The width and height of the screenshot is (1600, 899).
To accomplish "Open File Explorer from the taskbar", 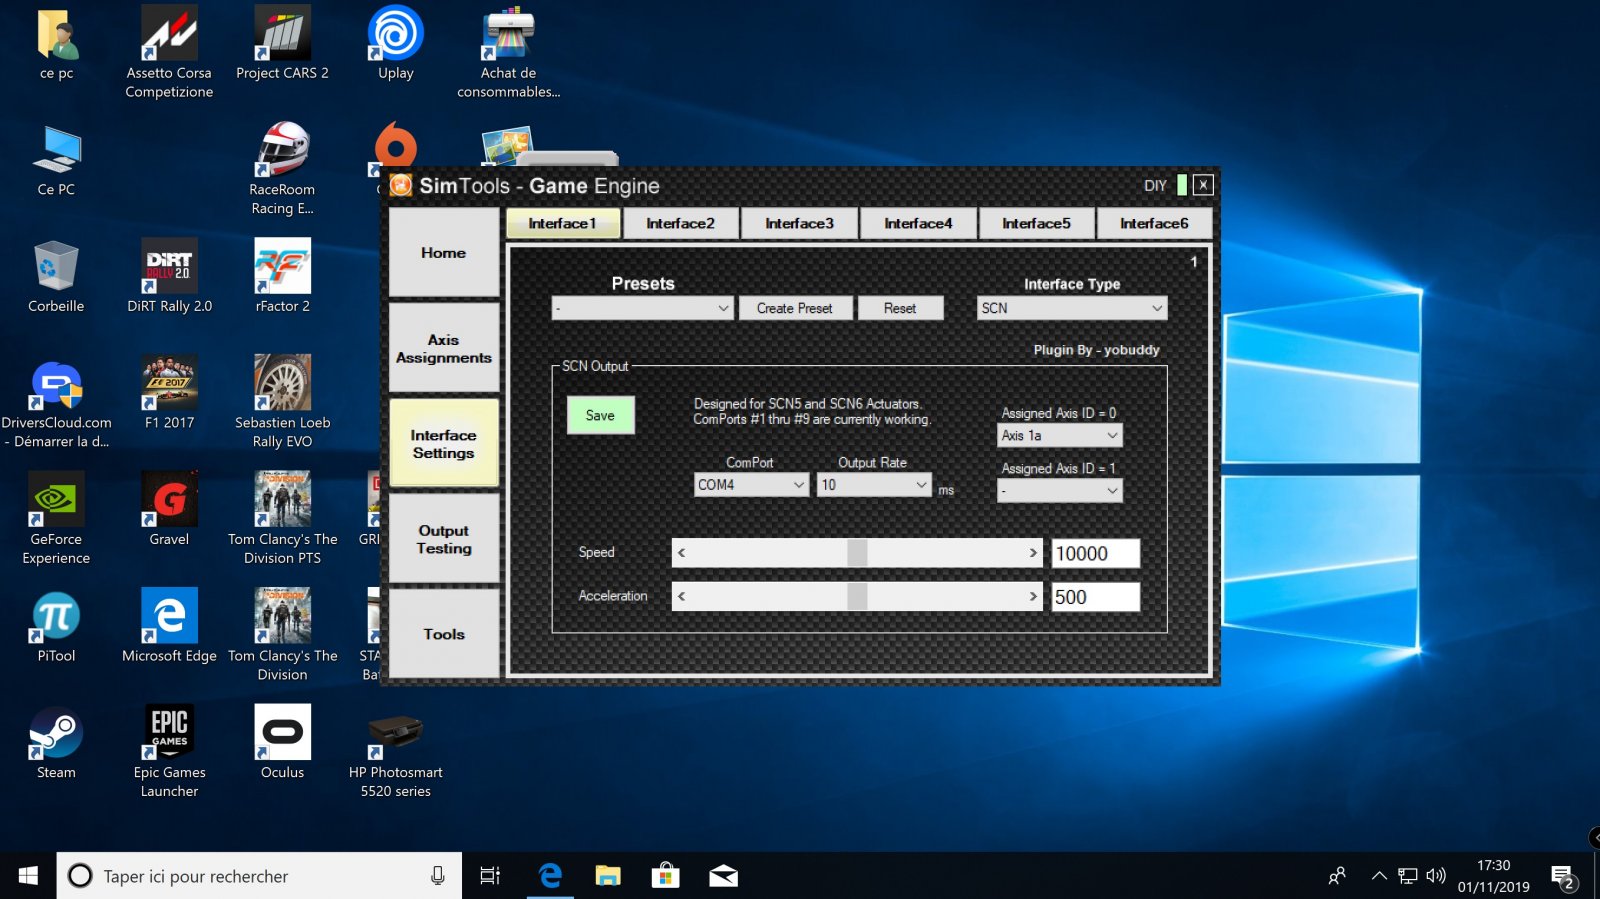I will [x=608, y=876].
